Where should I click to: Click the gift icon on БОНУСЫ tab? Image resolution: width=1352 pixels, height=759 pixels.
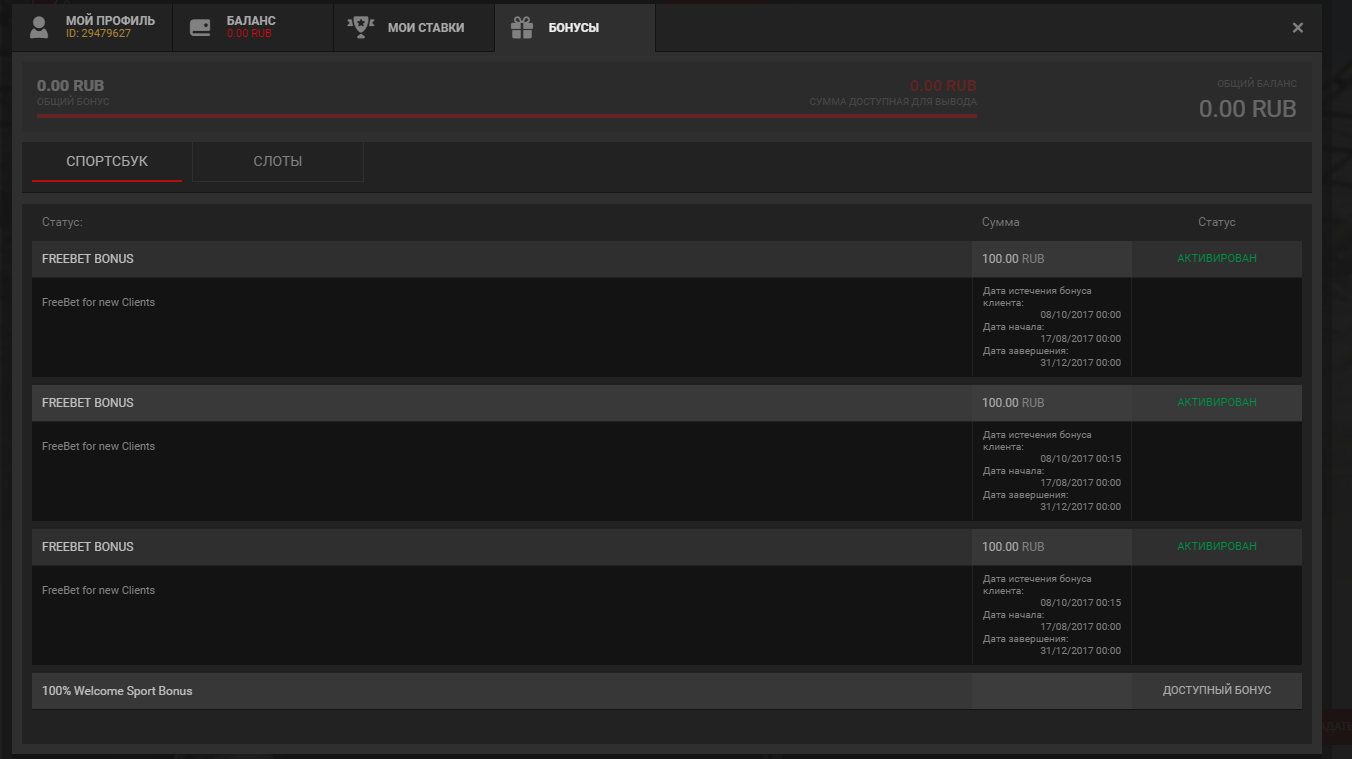[521, 27]
